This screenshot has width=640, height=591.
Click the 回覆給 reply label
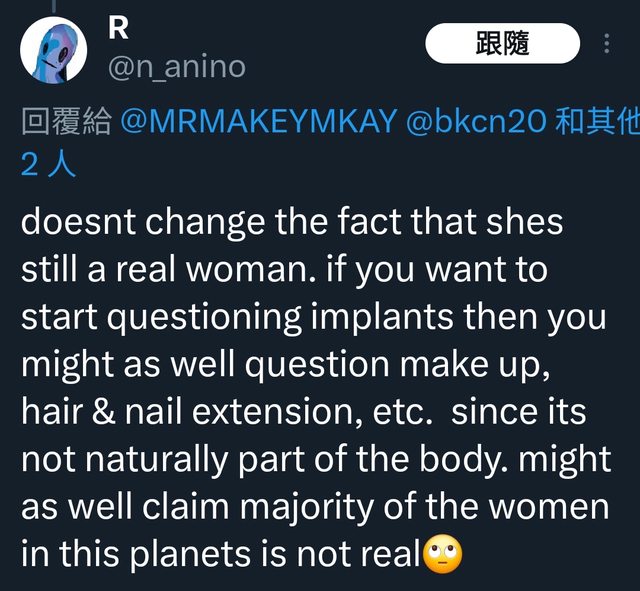pos(64,122)
